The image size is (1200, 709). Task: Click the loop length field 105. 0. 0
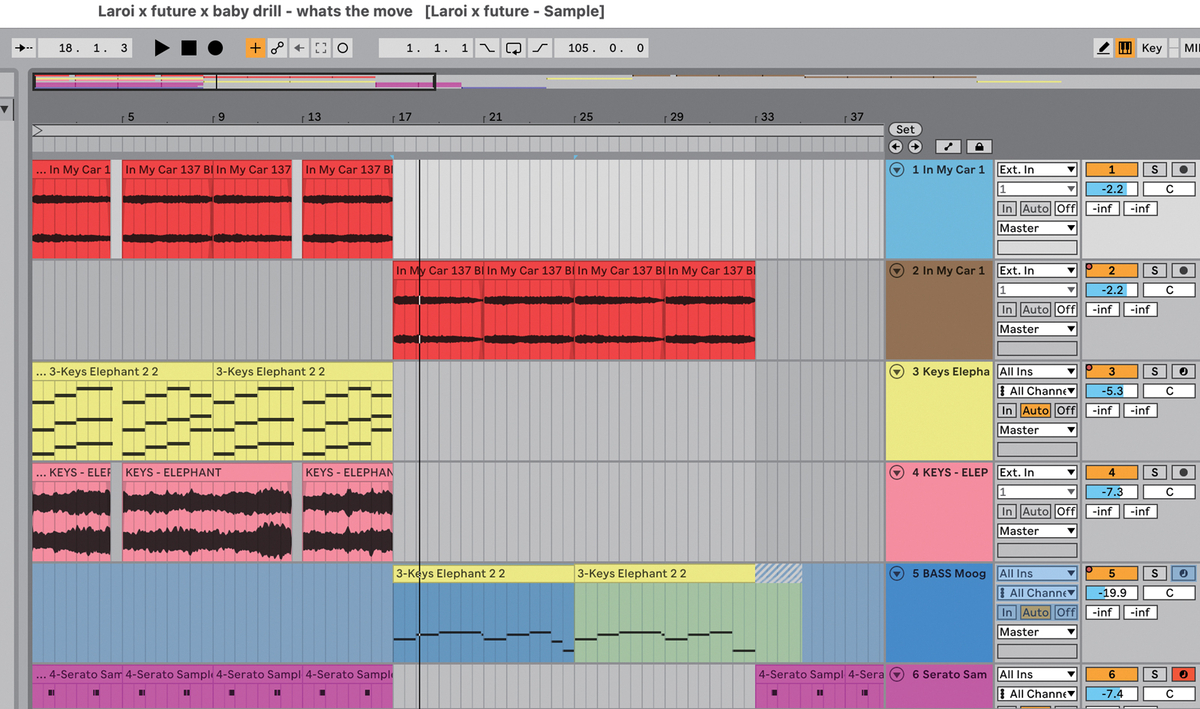(x=602, y=48)
